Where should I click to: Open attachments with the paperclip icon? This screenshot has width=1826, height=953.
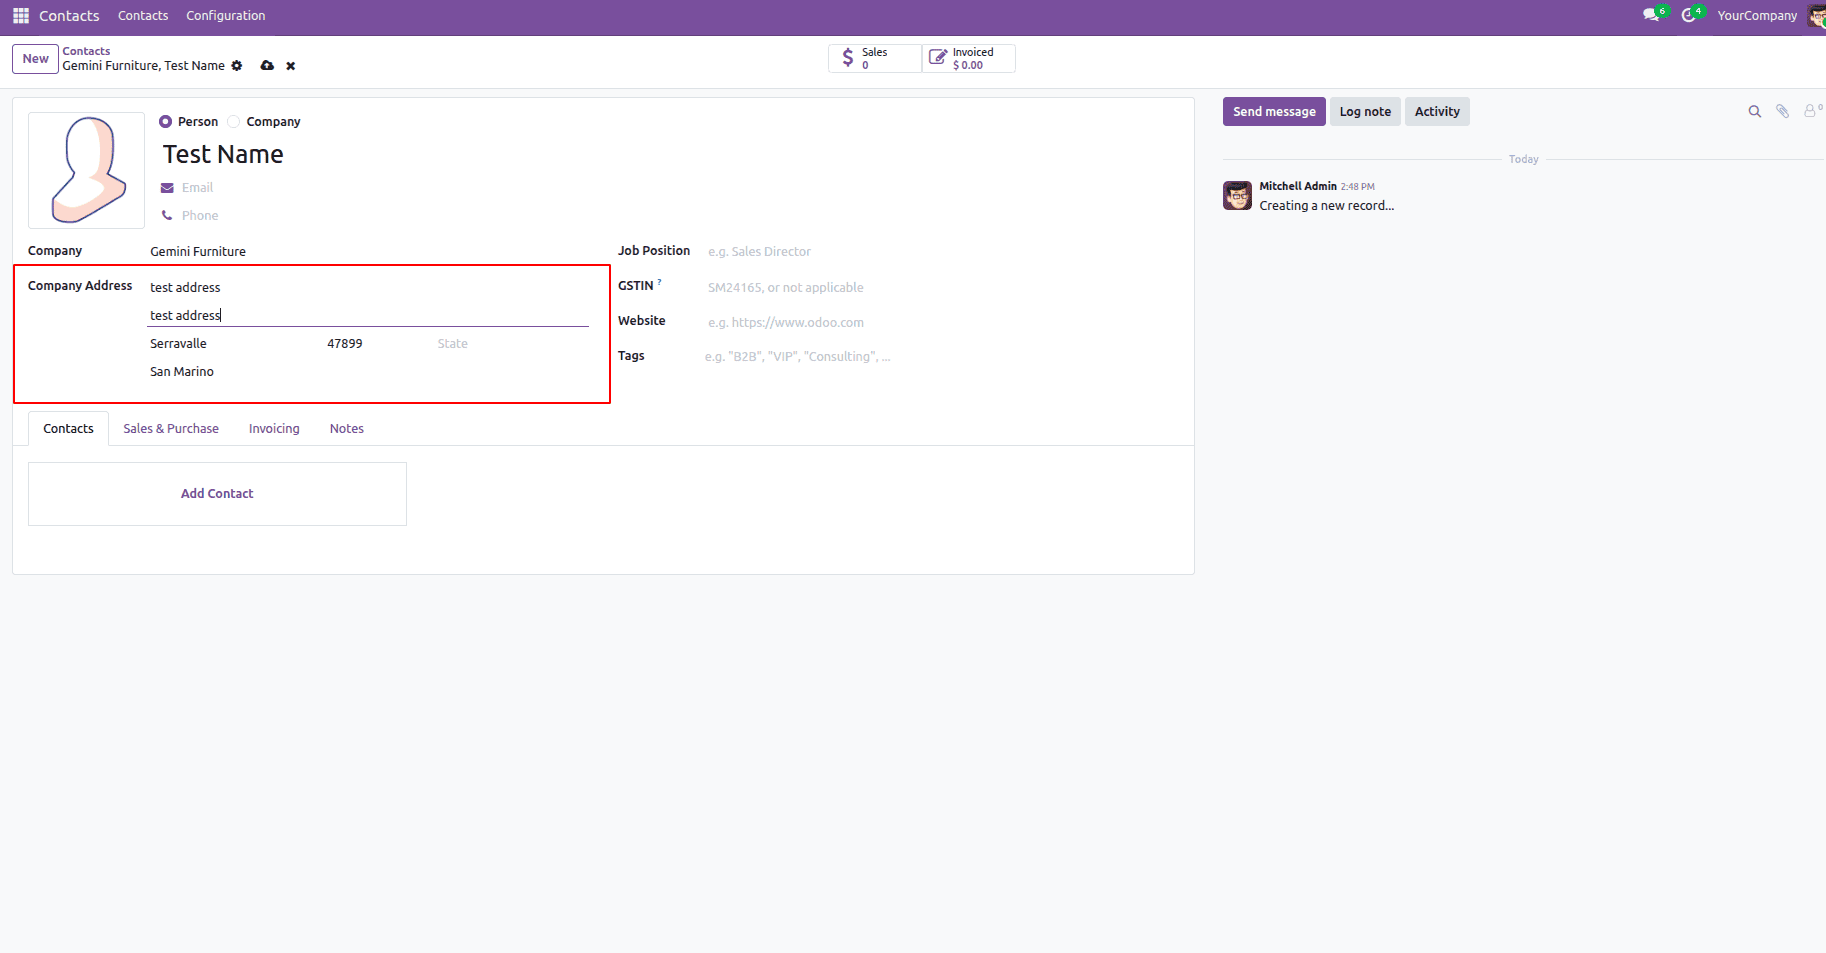[1783, 112]
